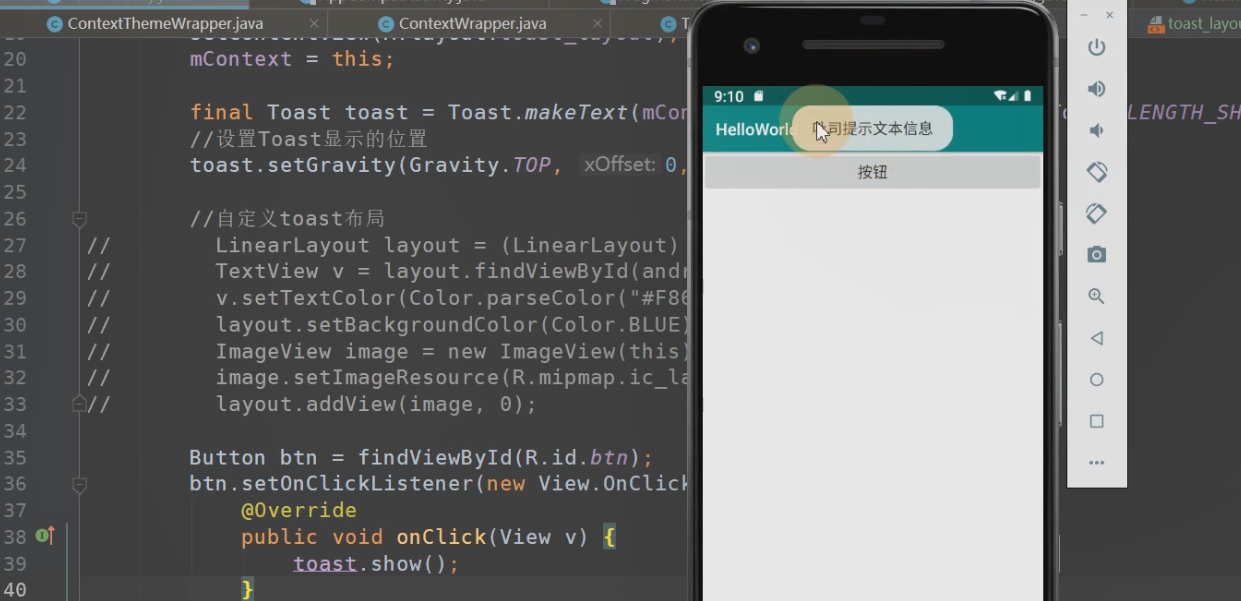
Task: Click 'findViewById(R.id.btn)' on line 35
Action: [x=499, y=458]
